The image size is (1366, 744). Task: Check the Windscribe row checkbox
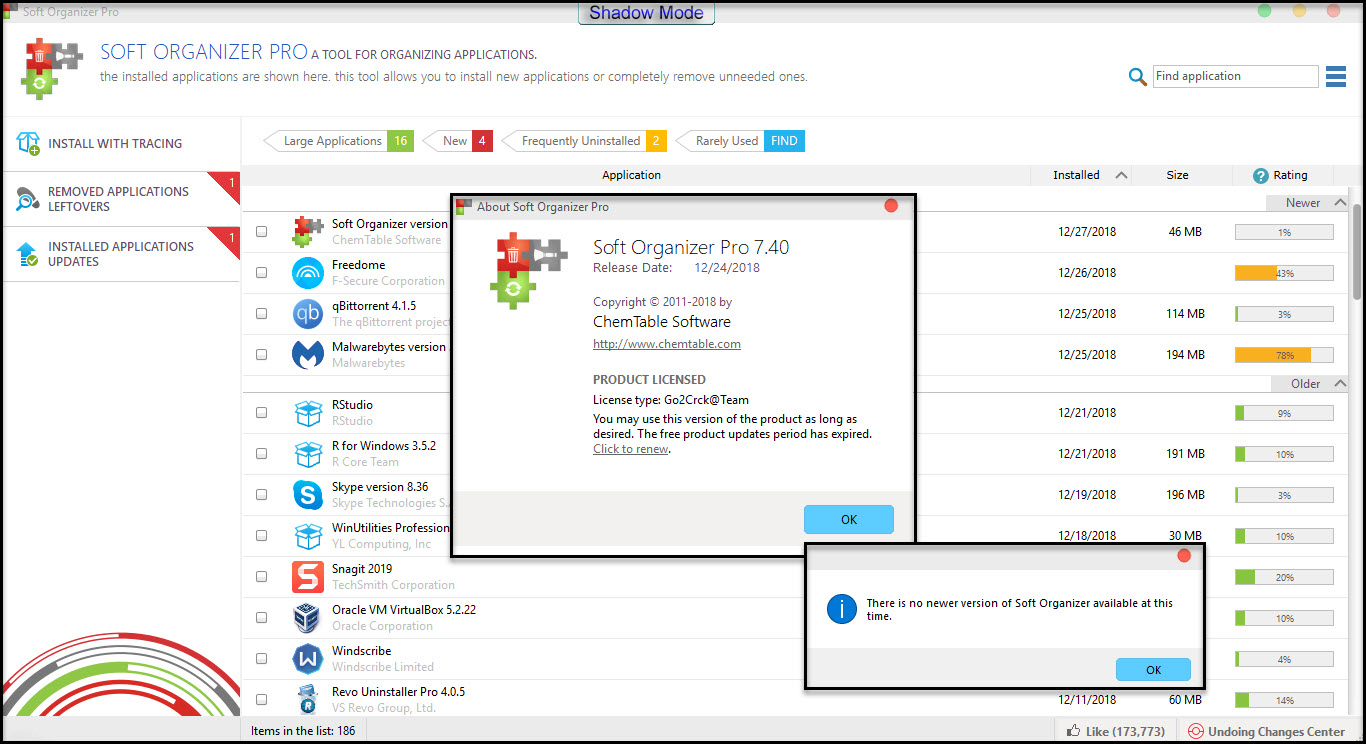coord(262,658)
